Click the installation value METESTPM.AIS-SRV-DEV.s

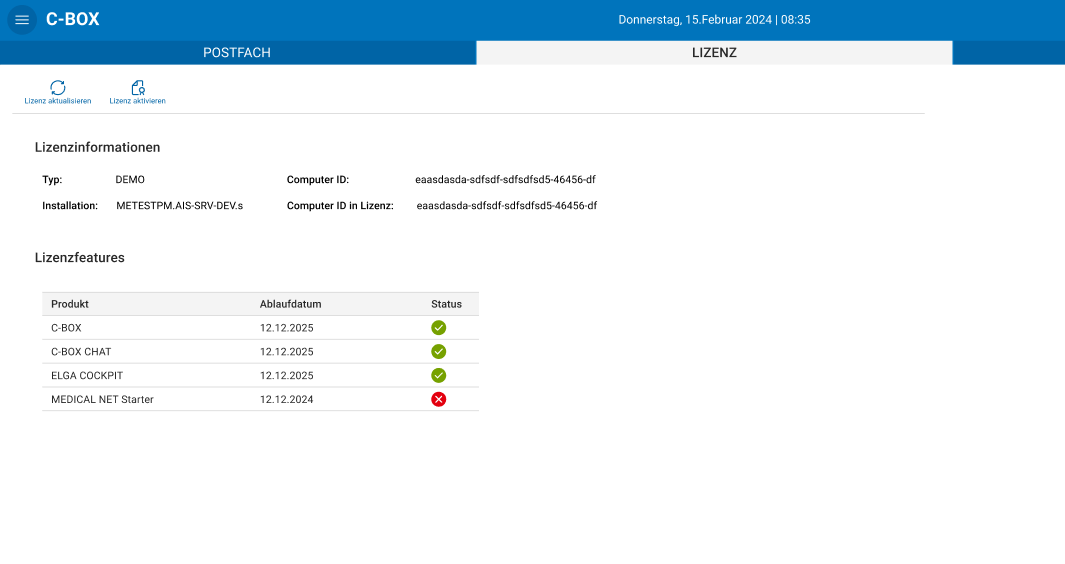(179, 205)
